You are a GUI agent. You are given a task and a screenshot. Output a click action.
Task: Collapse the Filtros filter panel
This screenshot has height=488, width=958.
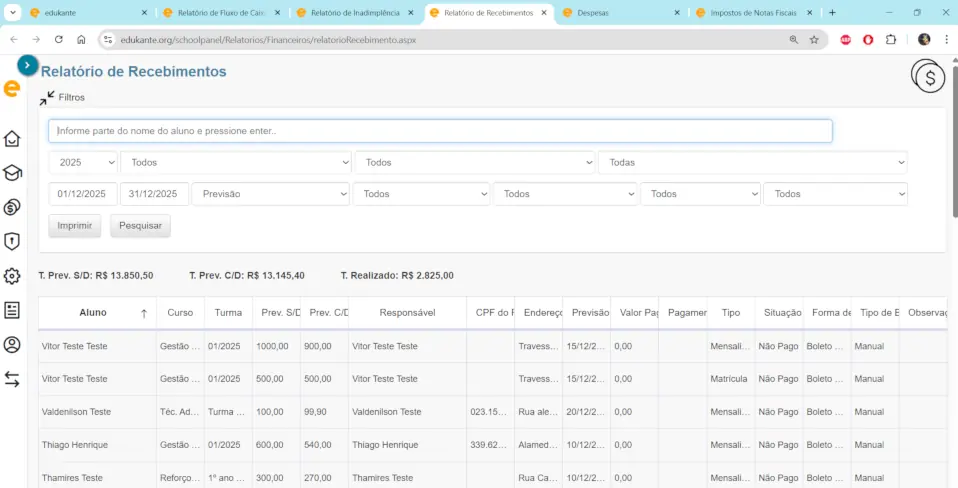click(48, 98)
